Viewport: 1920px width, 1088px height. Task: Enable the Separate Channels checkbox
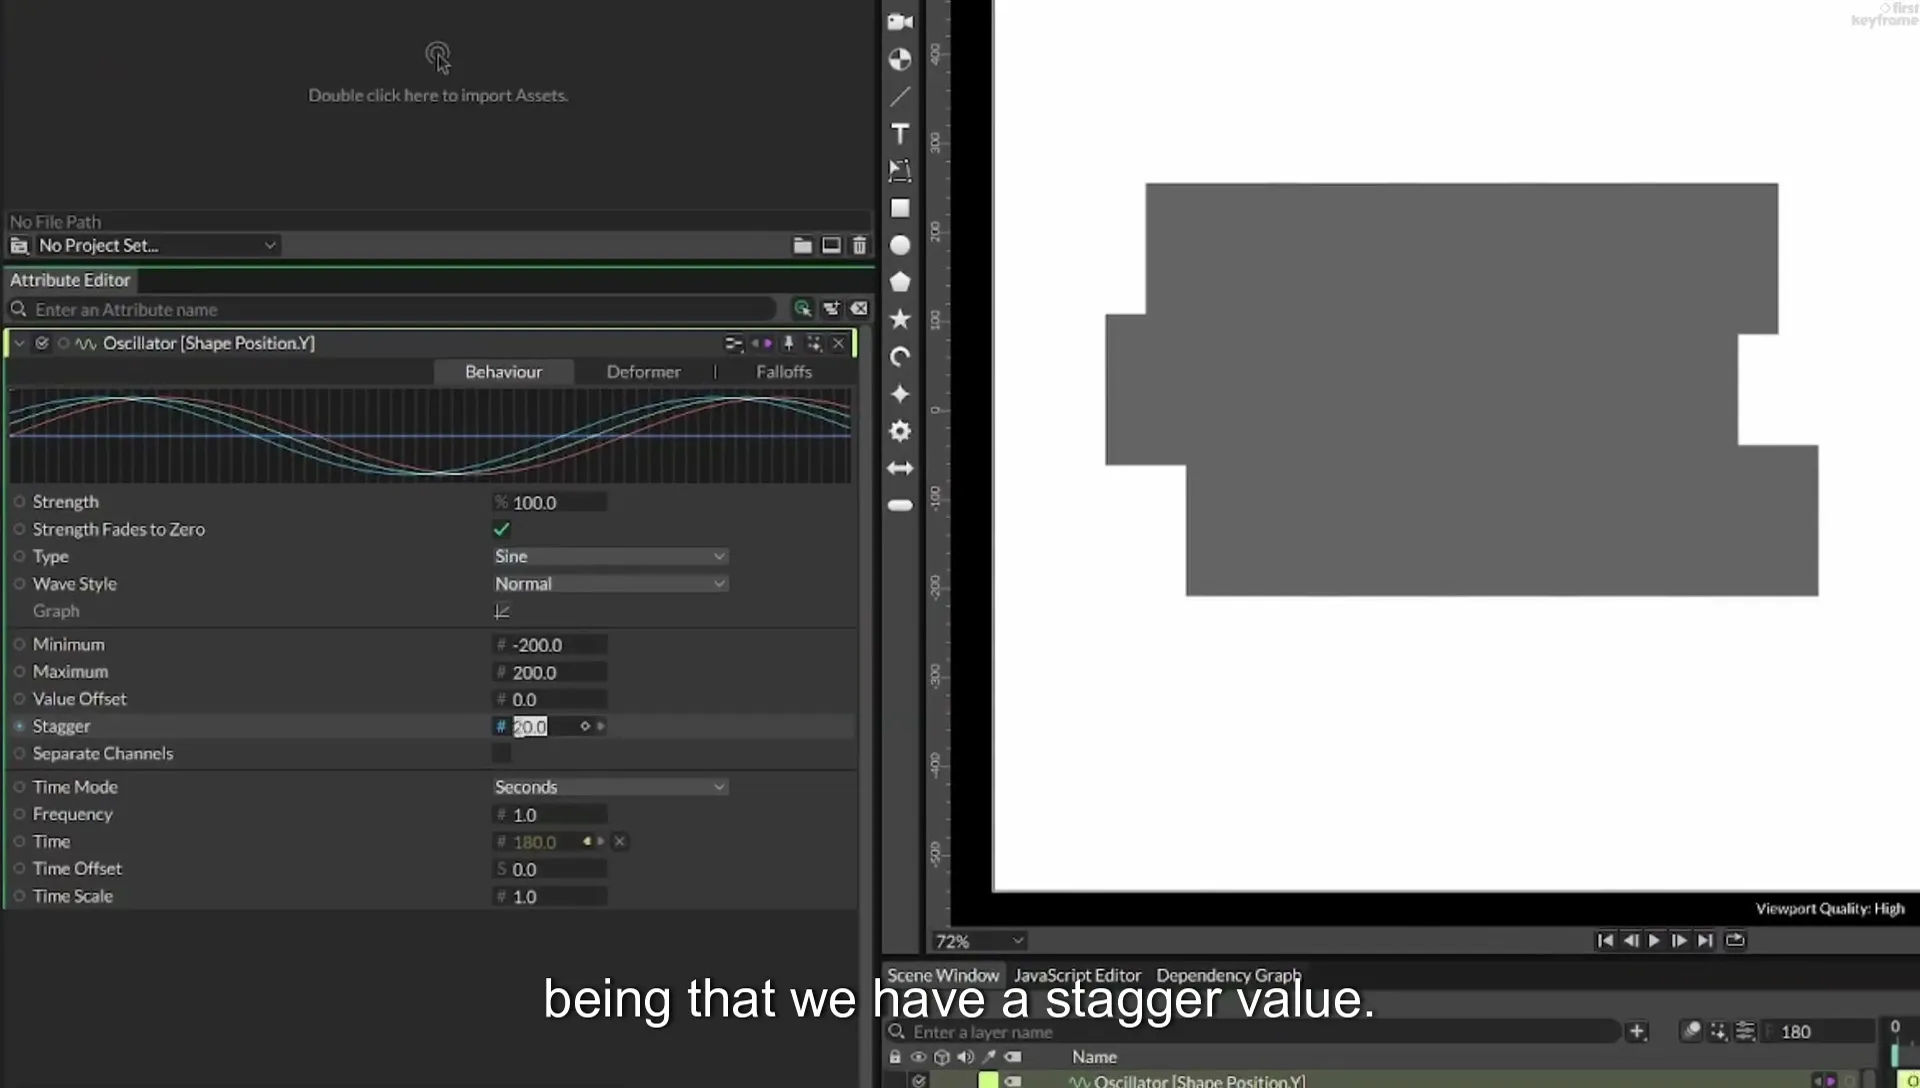coord(501,753)
